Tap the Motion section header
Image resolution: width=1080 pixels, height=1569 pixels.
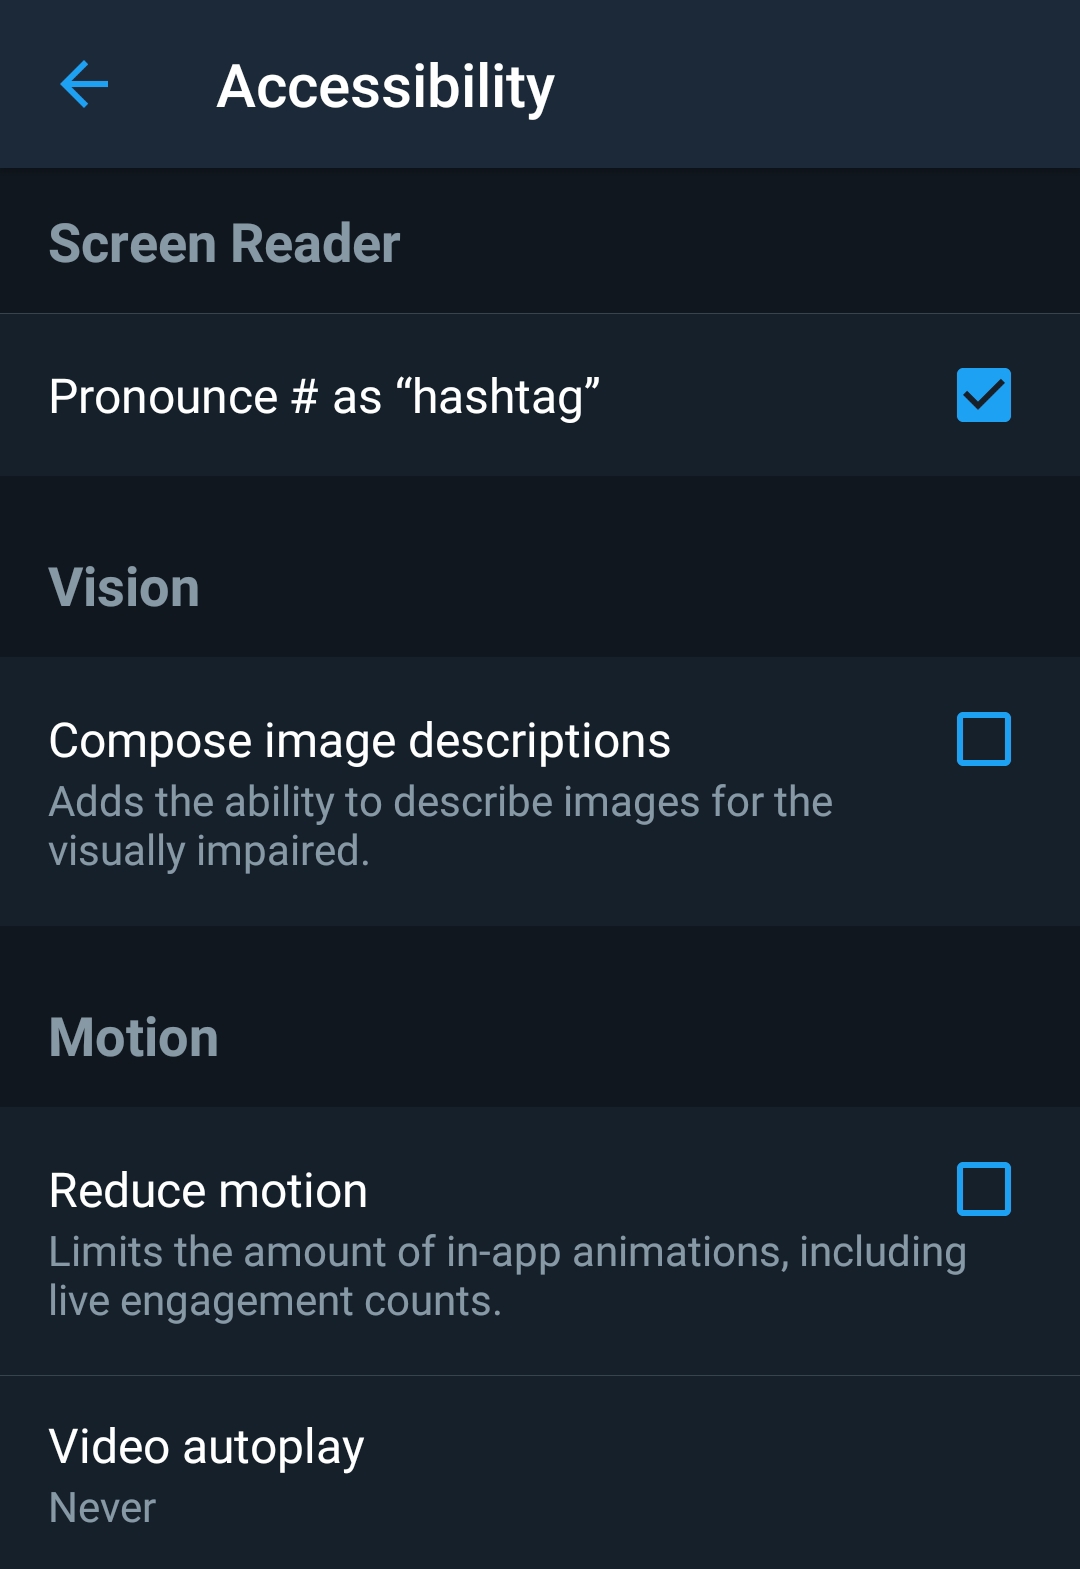point(133,1038)
